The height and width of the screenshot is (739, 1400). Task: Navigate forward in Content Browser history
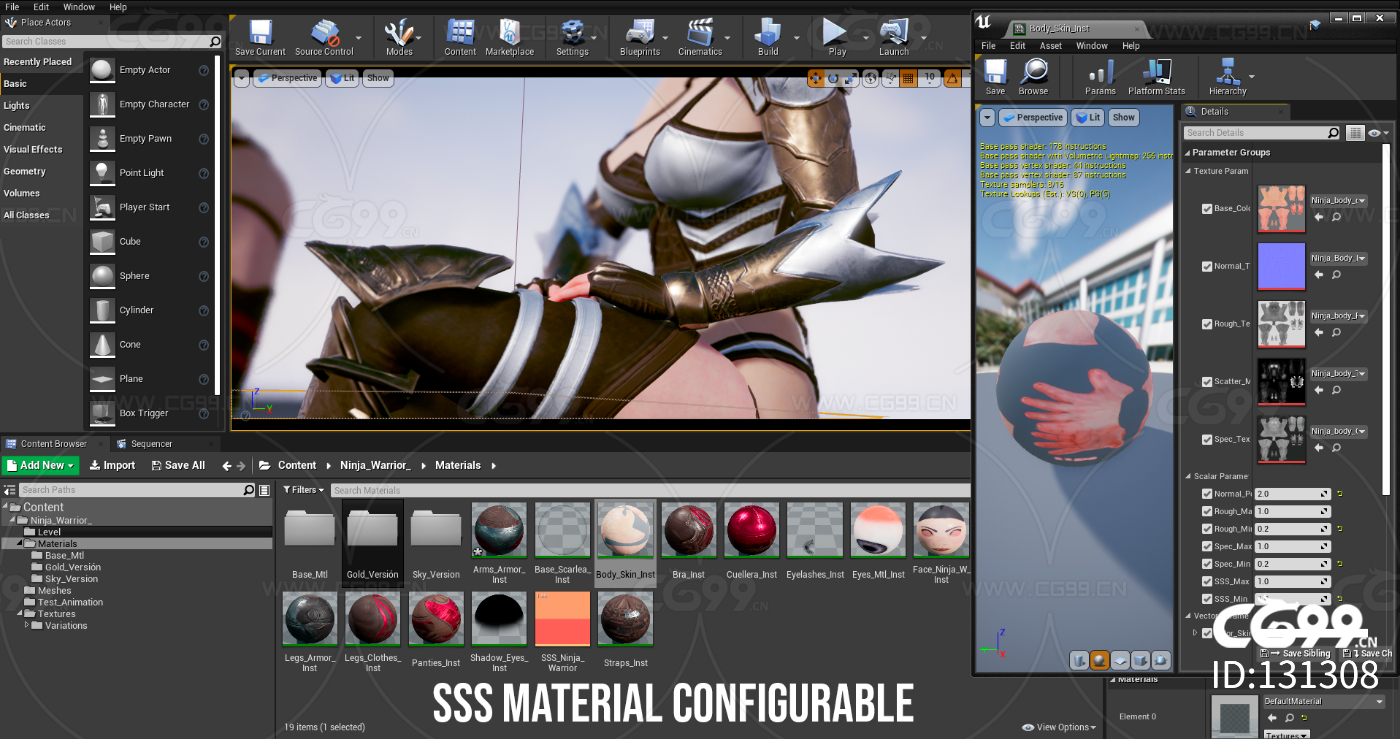point(242,465)
